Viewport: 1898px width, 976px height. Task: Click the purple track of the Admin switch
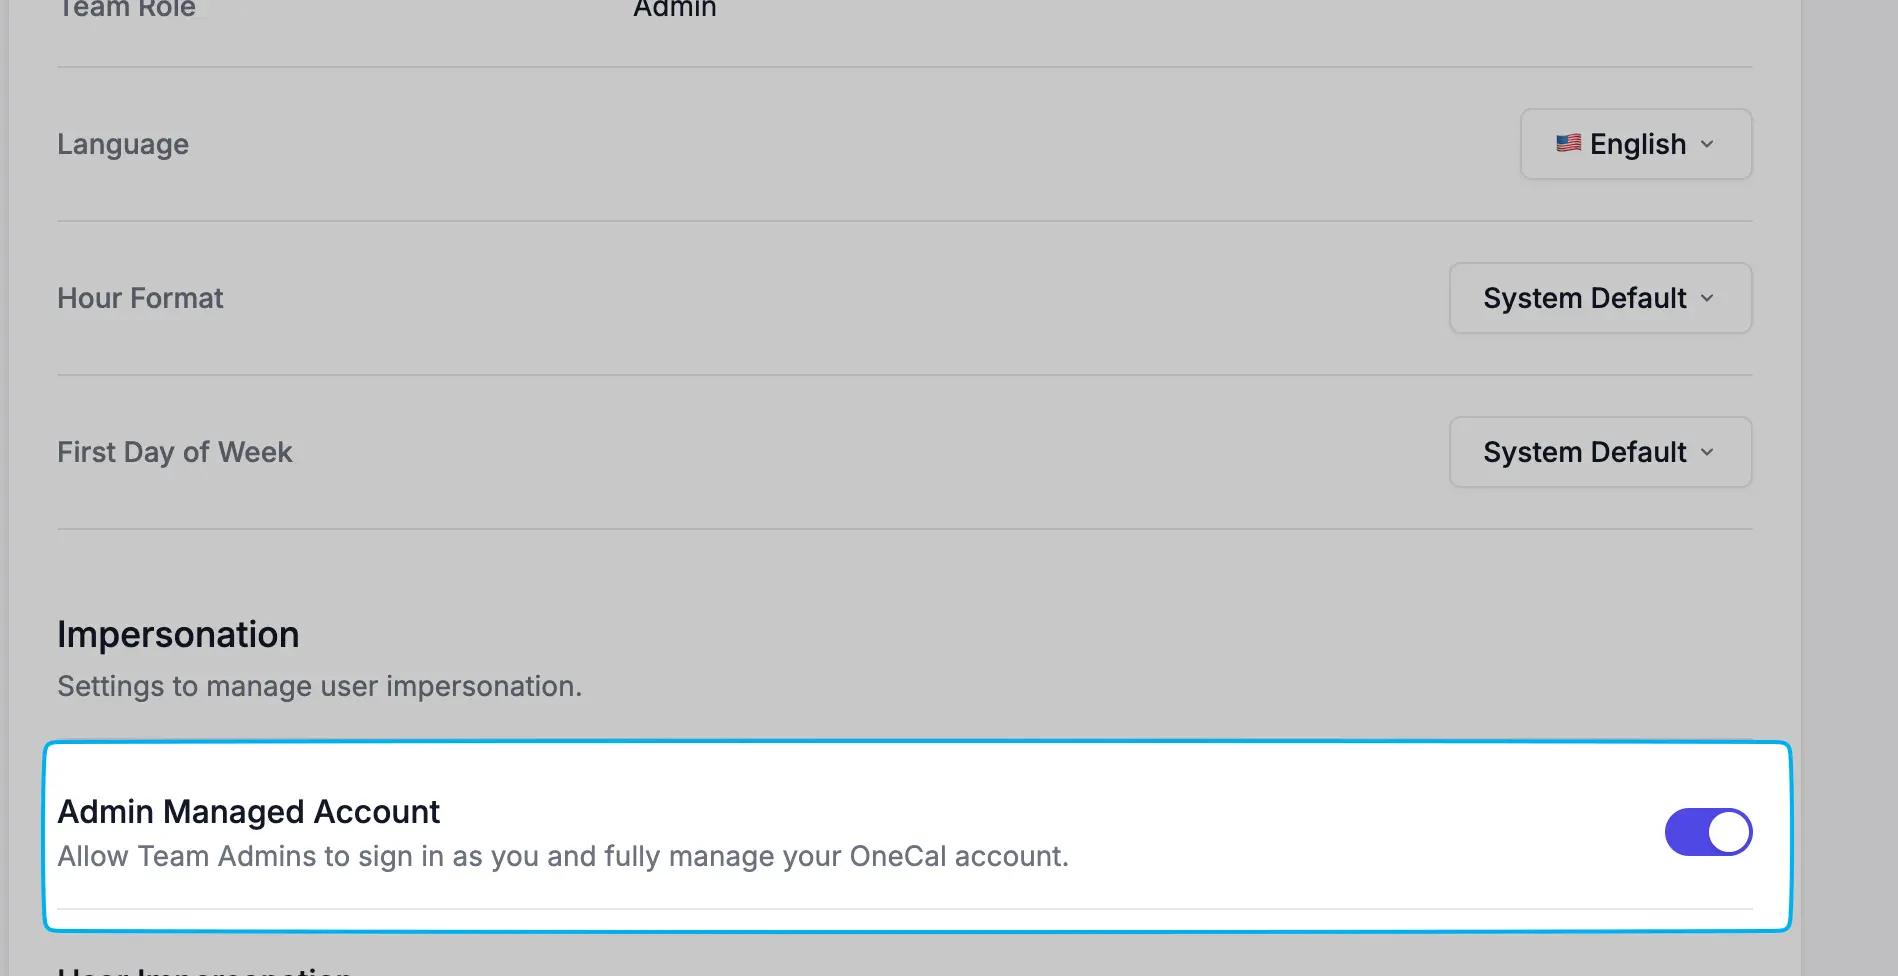click(x=1685, y=832)
